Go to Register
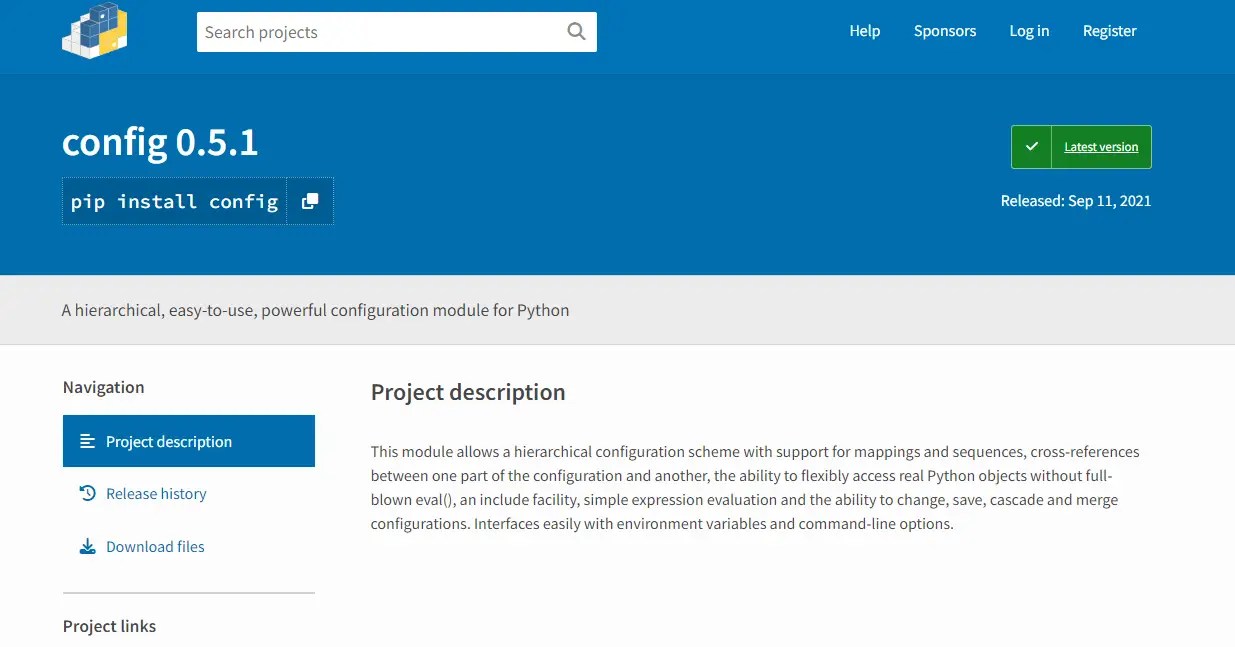 point(1110,31)
